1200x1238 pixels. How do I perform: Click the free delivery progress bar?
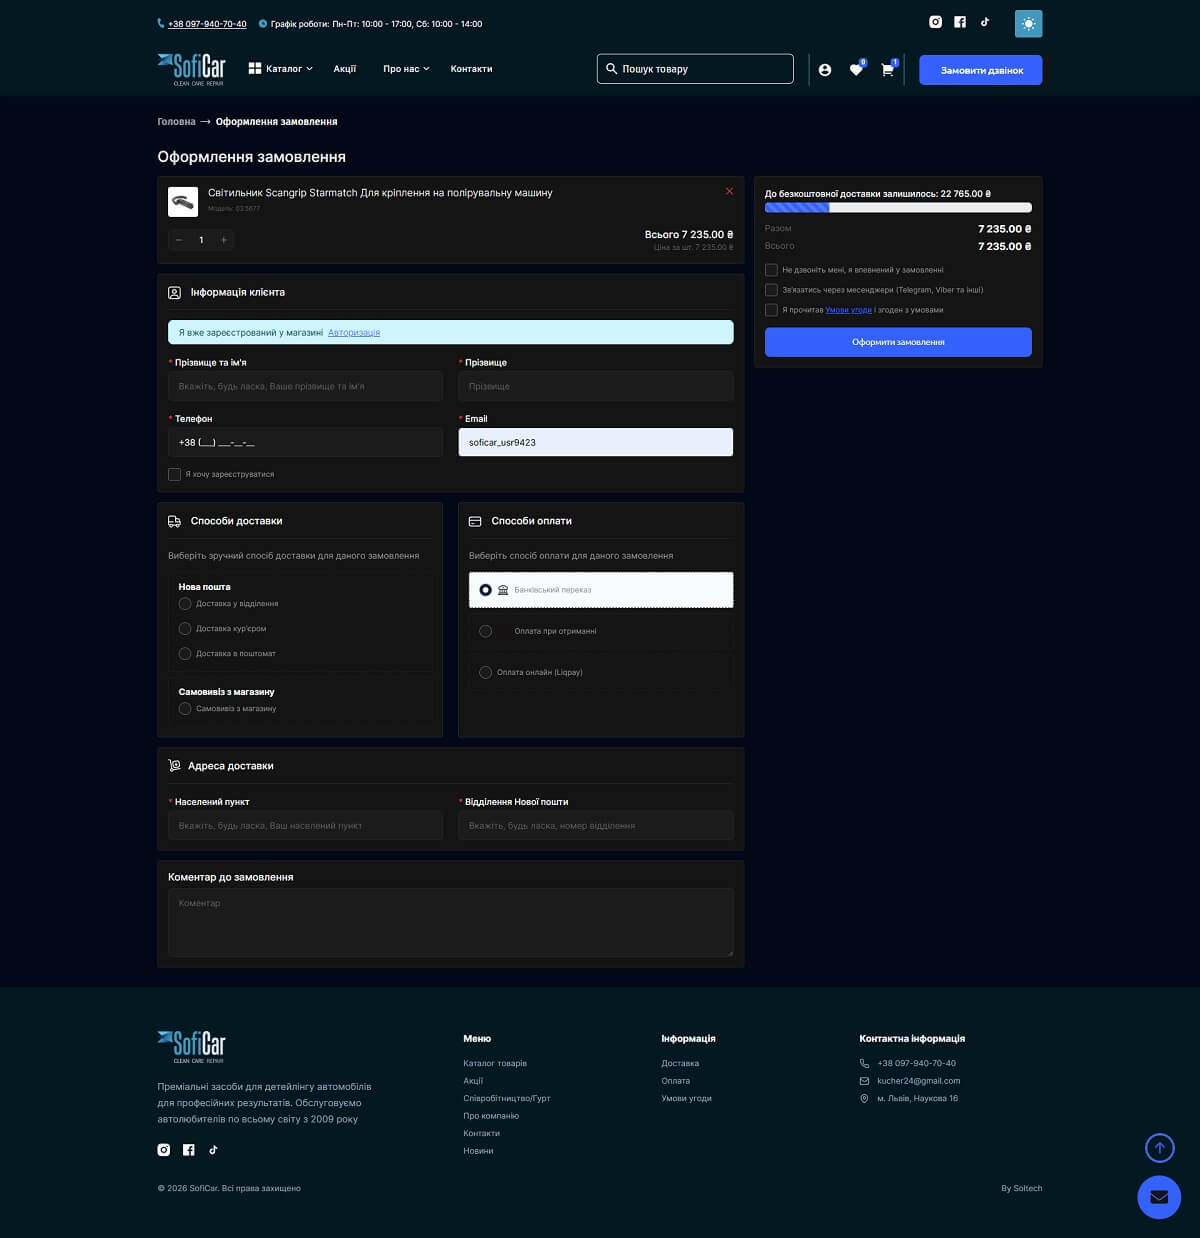(898, 208)
